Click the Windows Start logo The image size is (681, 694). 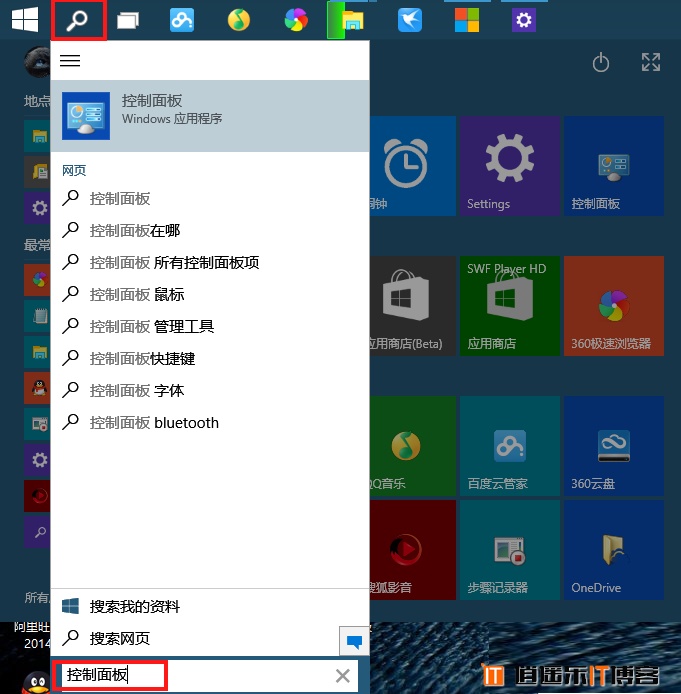point(25,20)
